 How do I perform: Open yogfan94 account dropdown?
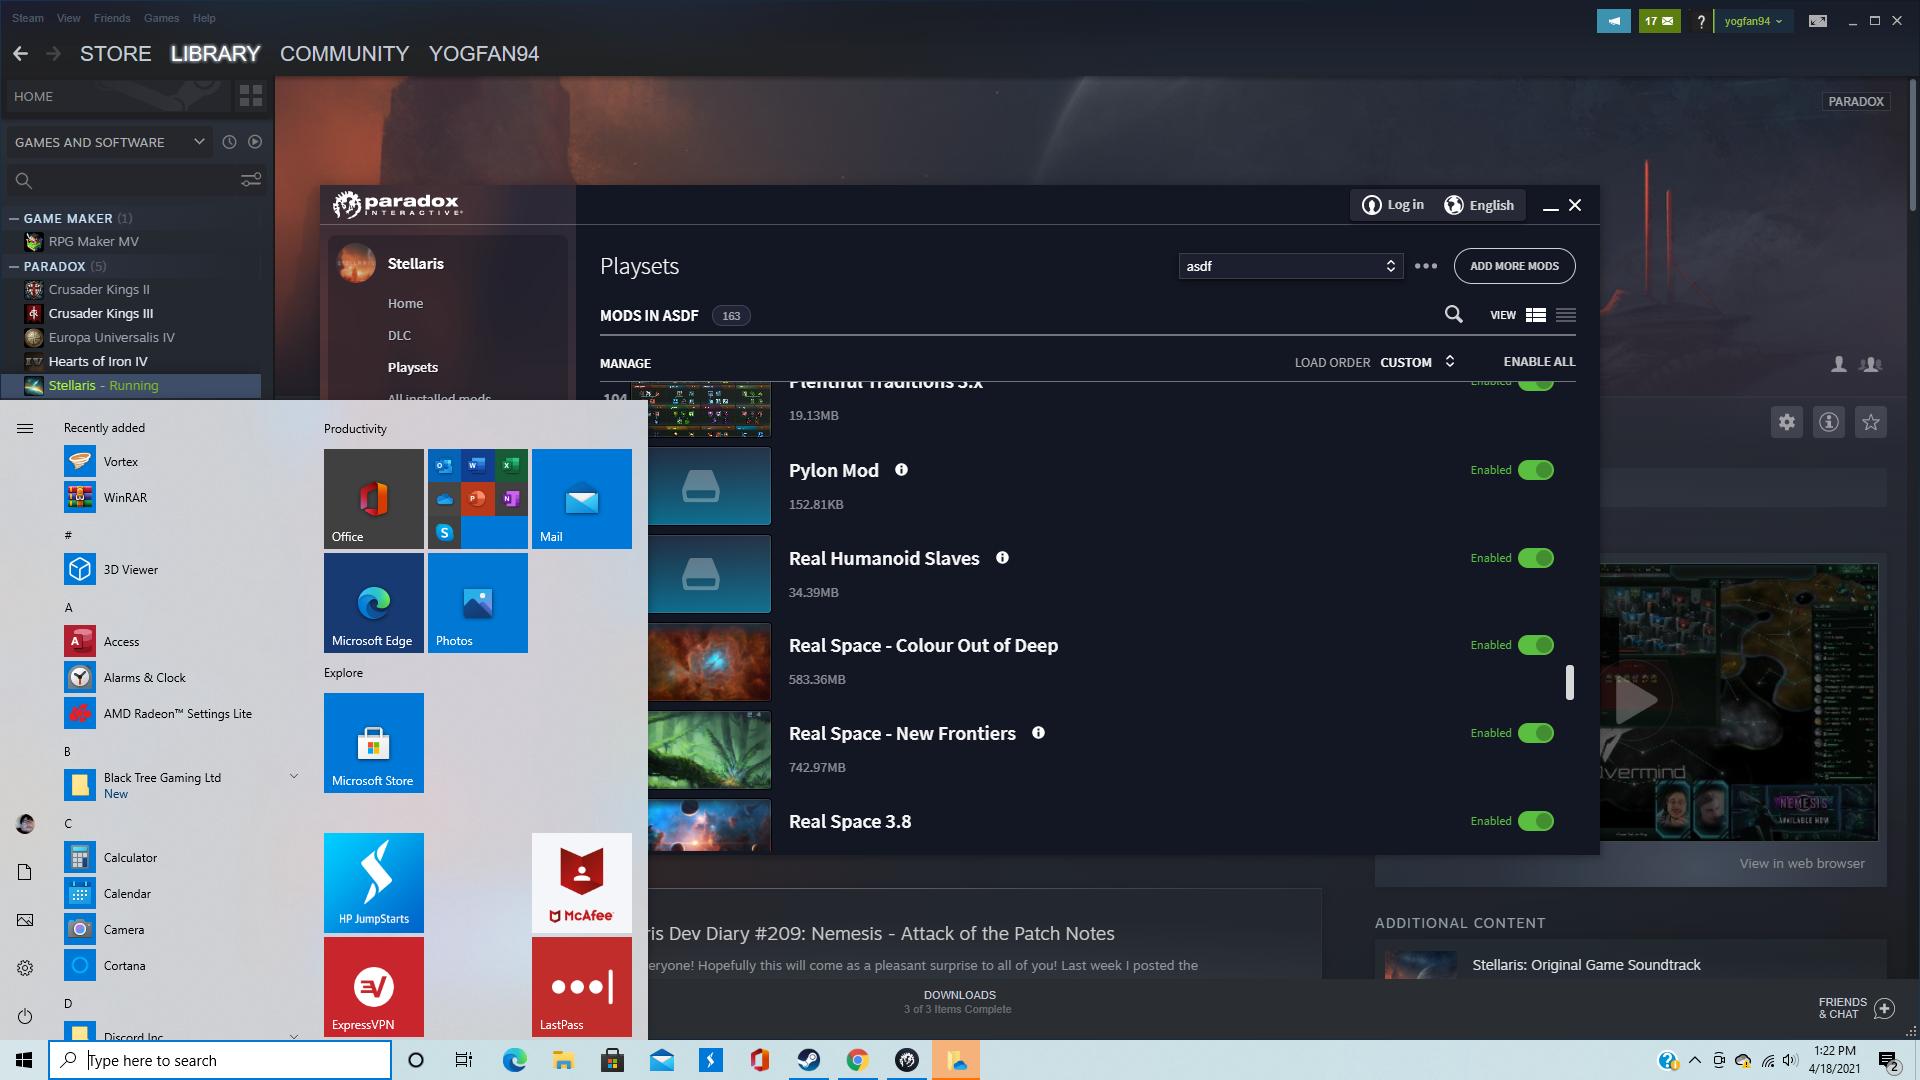(1753, 21)
